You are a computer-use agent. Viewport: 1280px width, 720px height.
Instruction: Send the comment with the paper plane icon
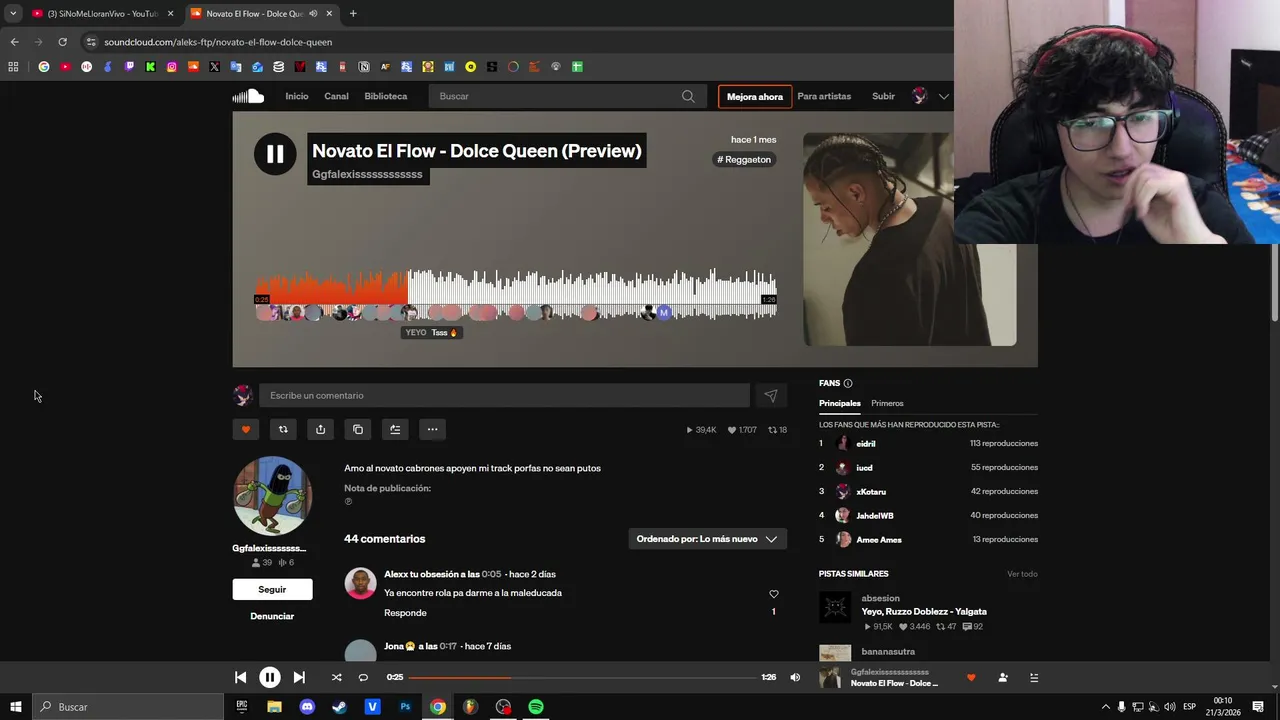pyautogui.click(x=771, y=395)
